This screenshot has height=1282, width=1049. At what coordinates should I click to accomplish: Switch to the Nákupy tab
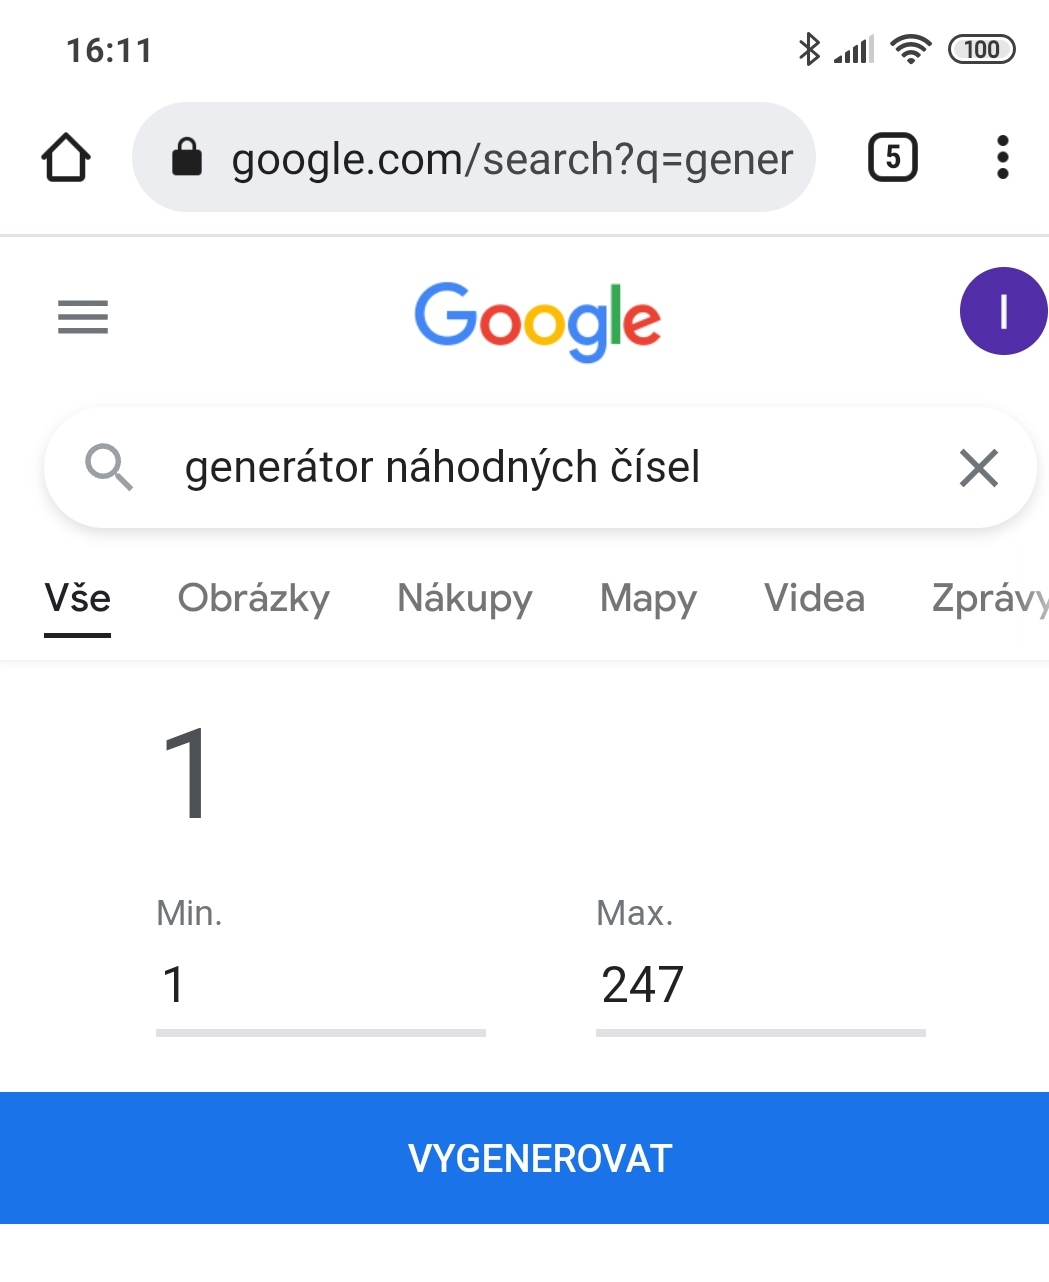(x=465, y=599)
